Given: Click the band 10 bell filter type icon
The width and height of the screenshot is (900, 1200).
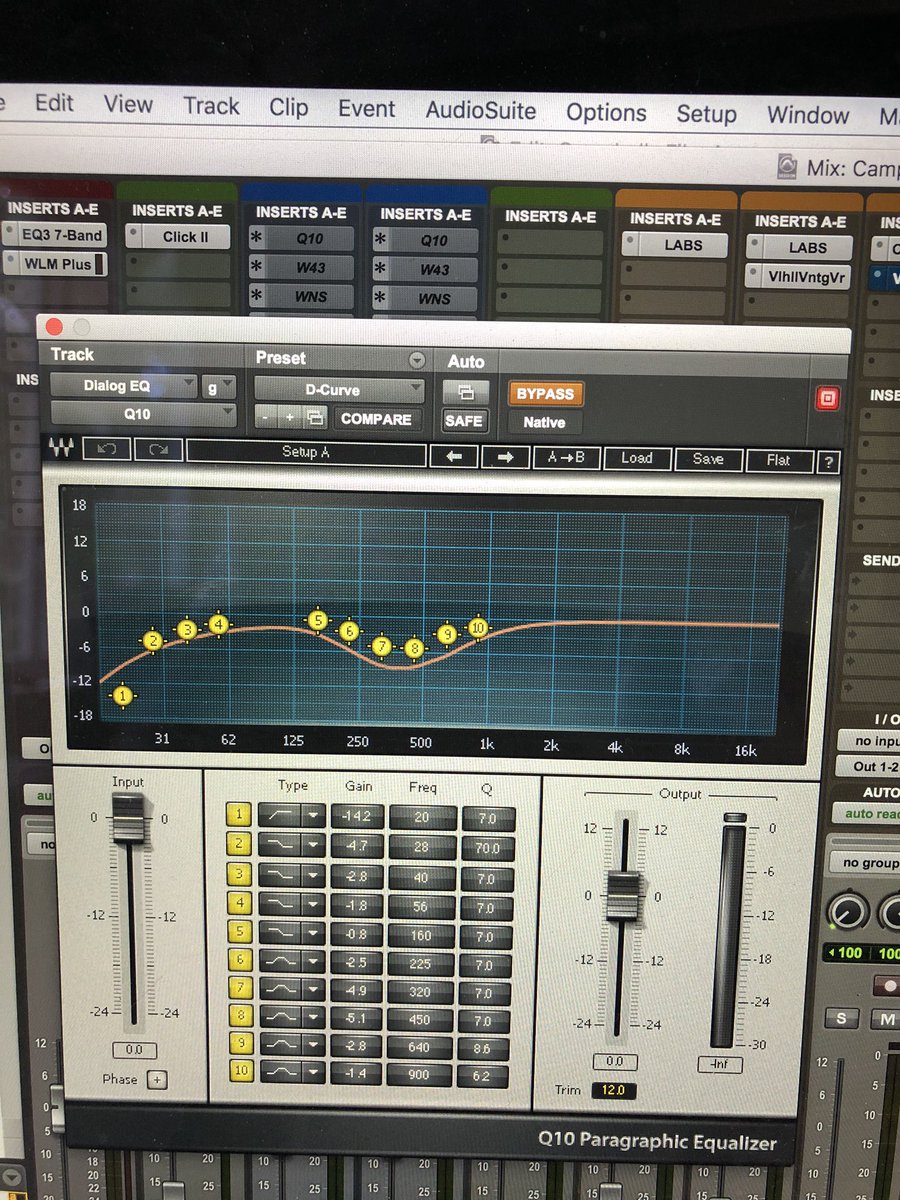Looking at the screenshot, I should pos(279,1073).
